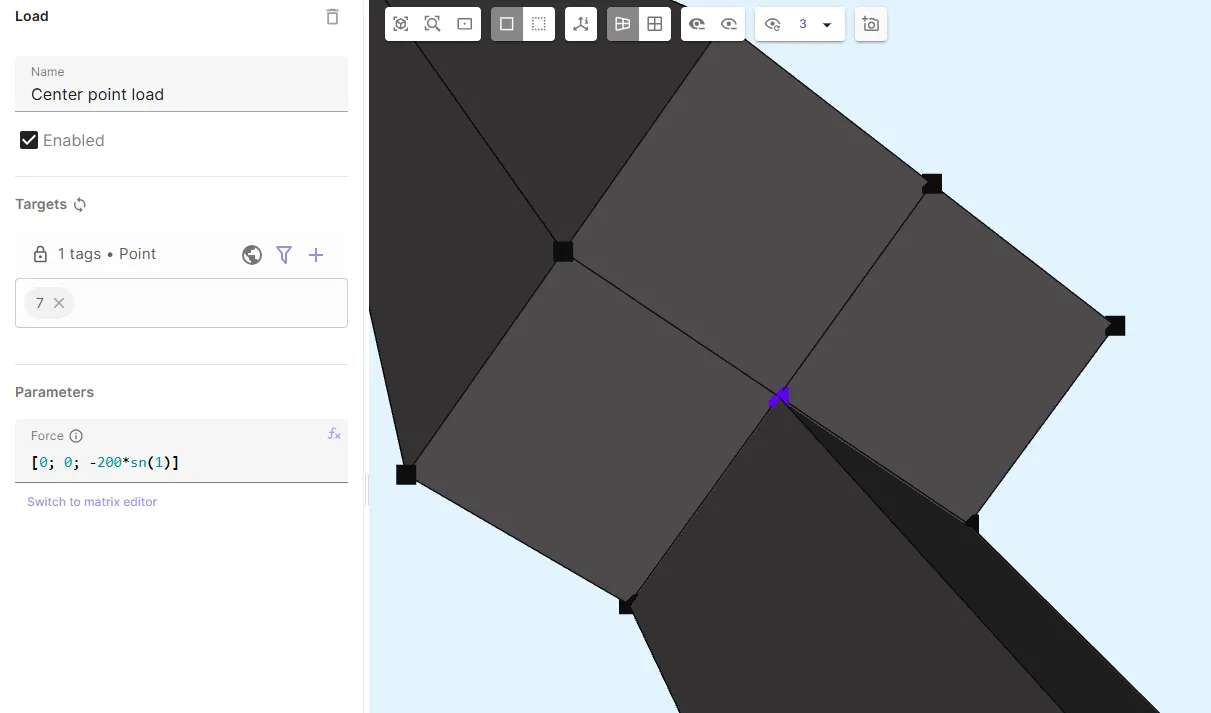
Task: Click the Name field containing Center point load
Action: (x=180, y=95)
